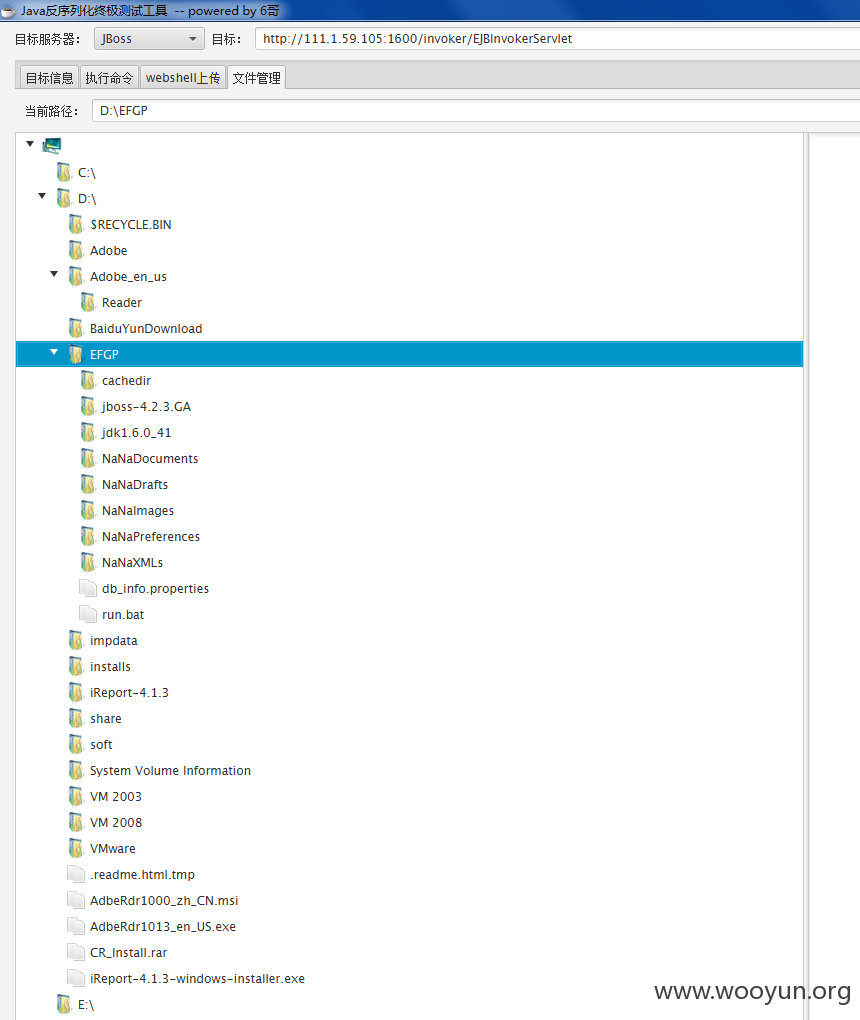The width and height of the screenshot is (860, 1020).
Task: Select the VM 2008 folder name
Action: (116, 823)
